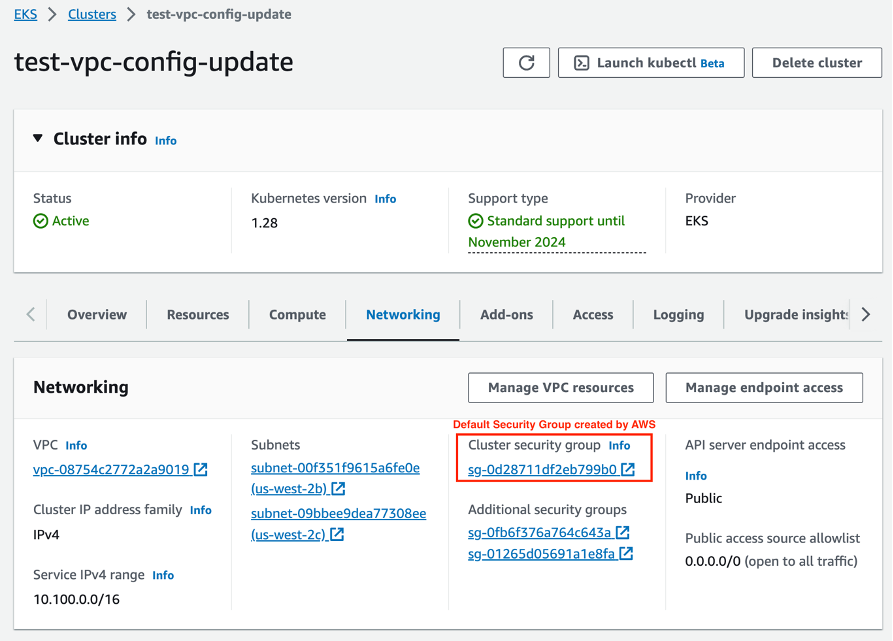Click the left chevron beside the Overview tab
893x641 pixels.
[x=29, y=313]
